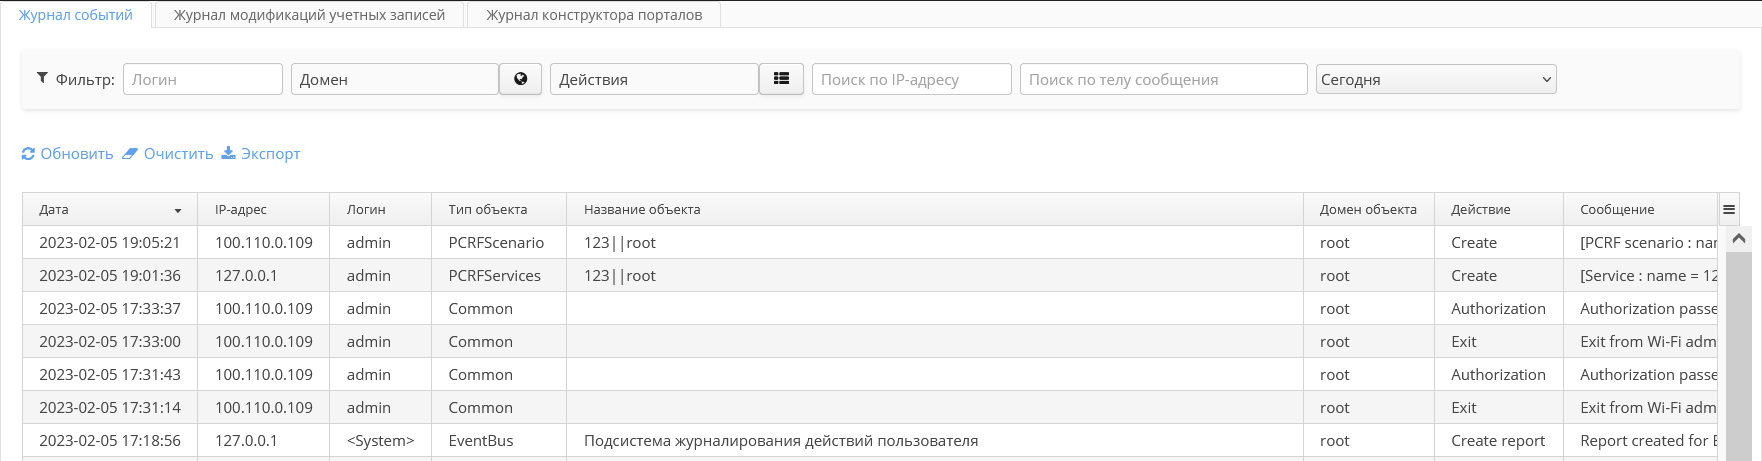The image size is (1762, 461).
Task: Click the message body search field
Action: point(1163,79)
